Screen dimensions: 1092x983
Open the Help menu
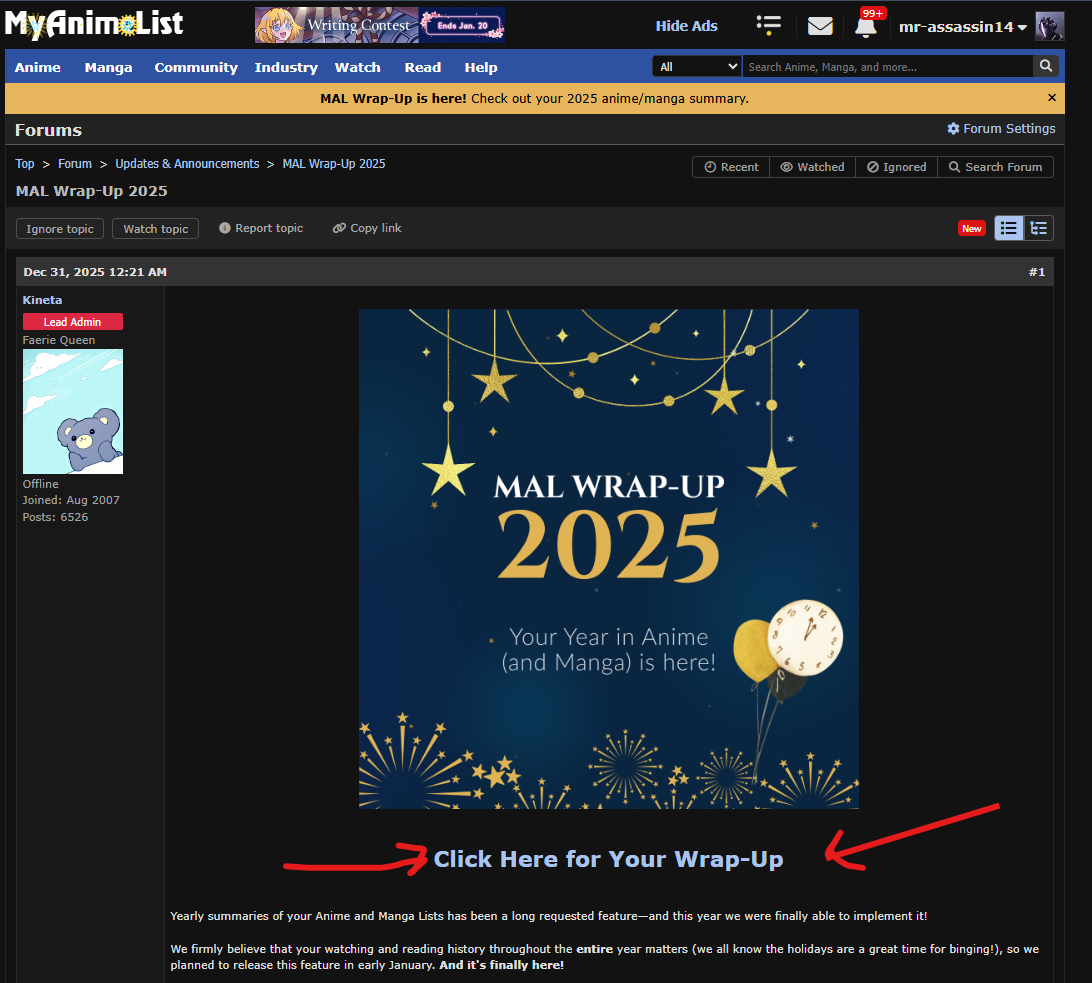[481, 68]
